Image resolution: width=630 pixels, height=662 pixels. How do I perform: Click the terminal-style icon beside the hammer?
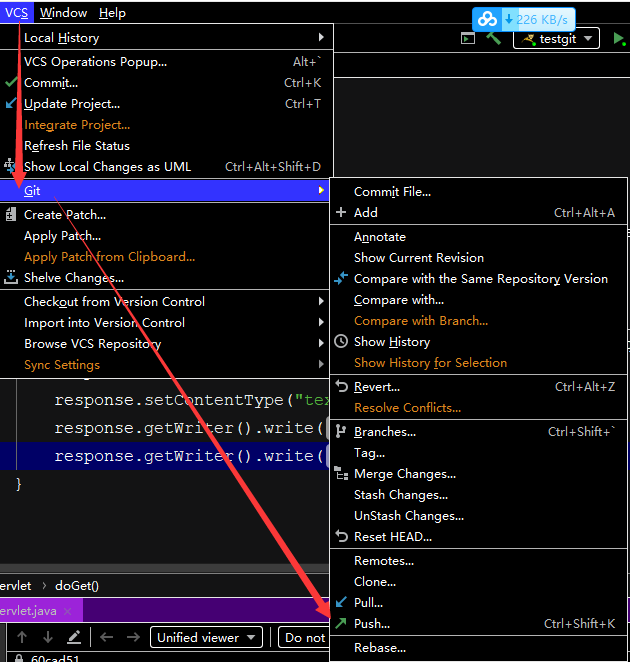tap(468, 39)
